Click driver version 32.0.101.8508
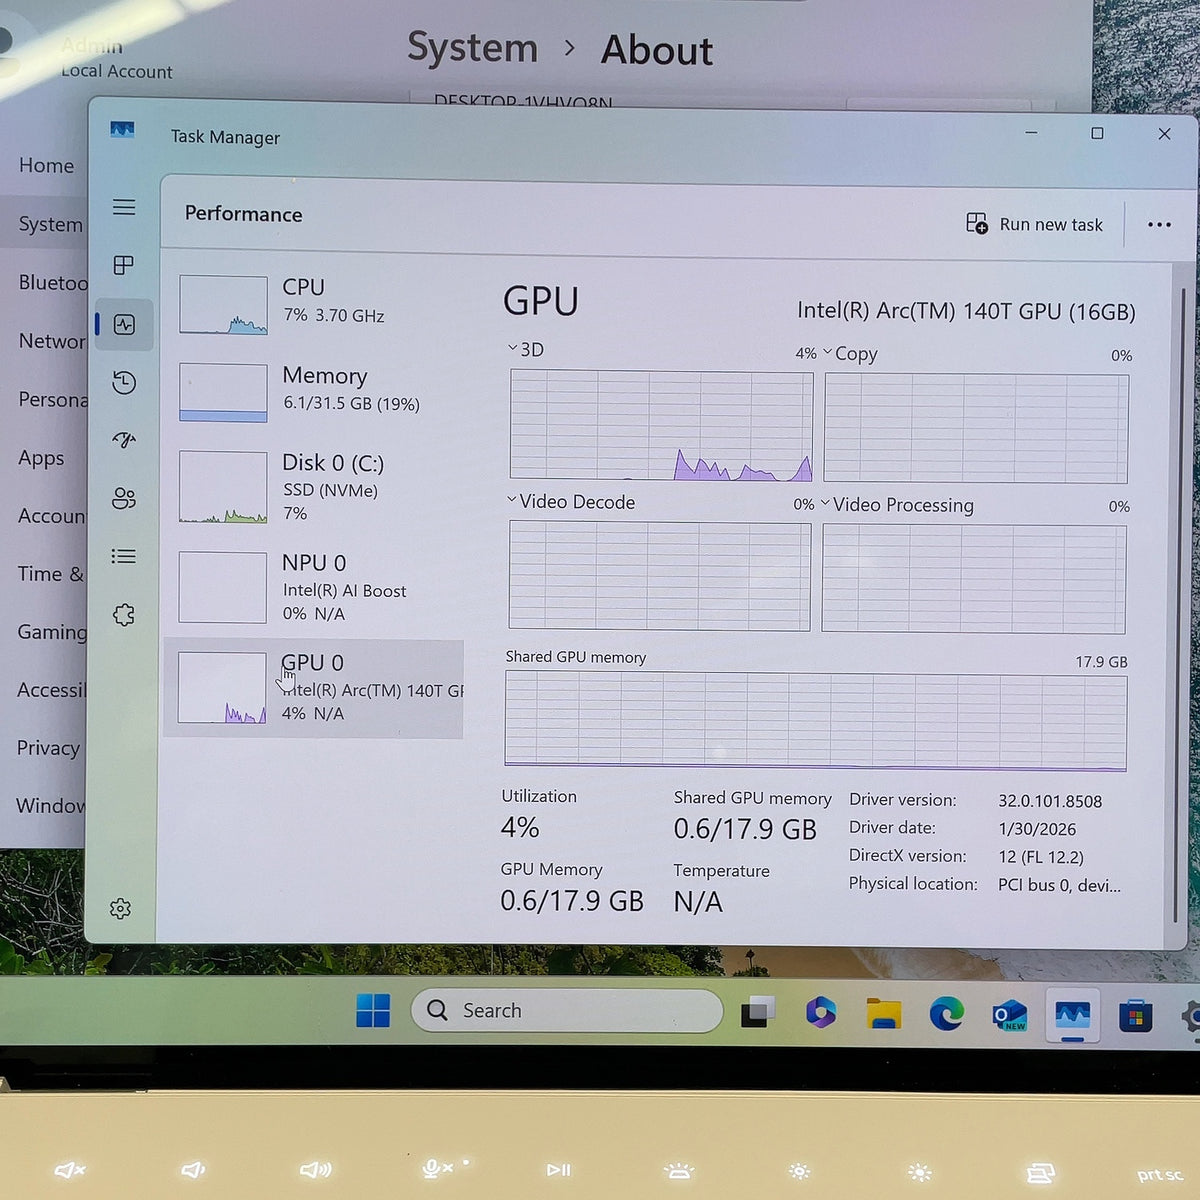This screenshot has width=1200, height=1200. click(1050, 801)
